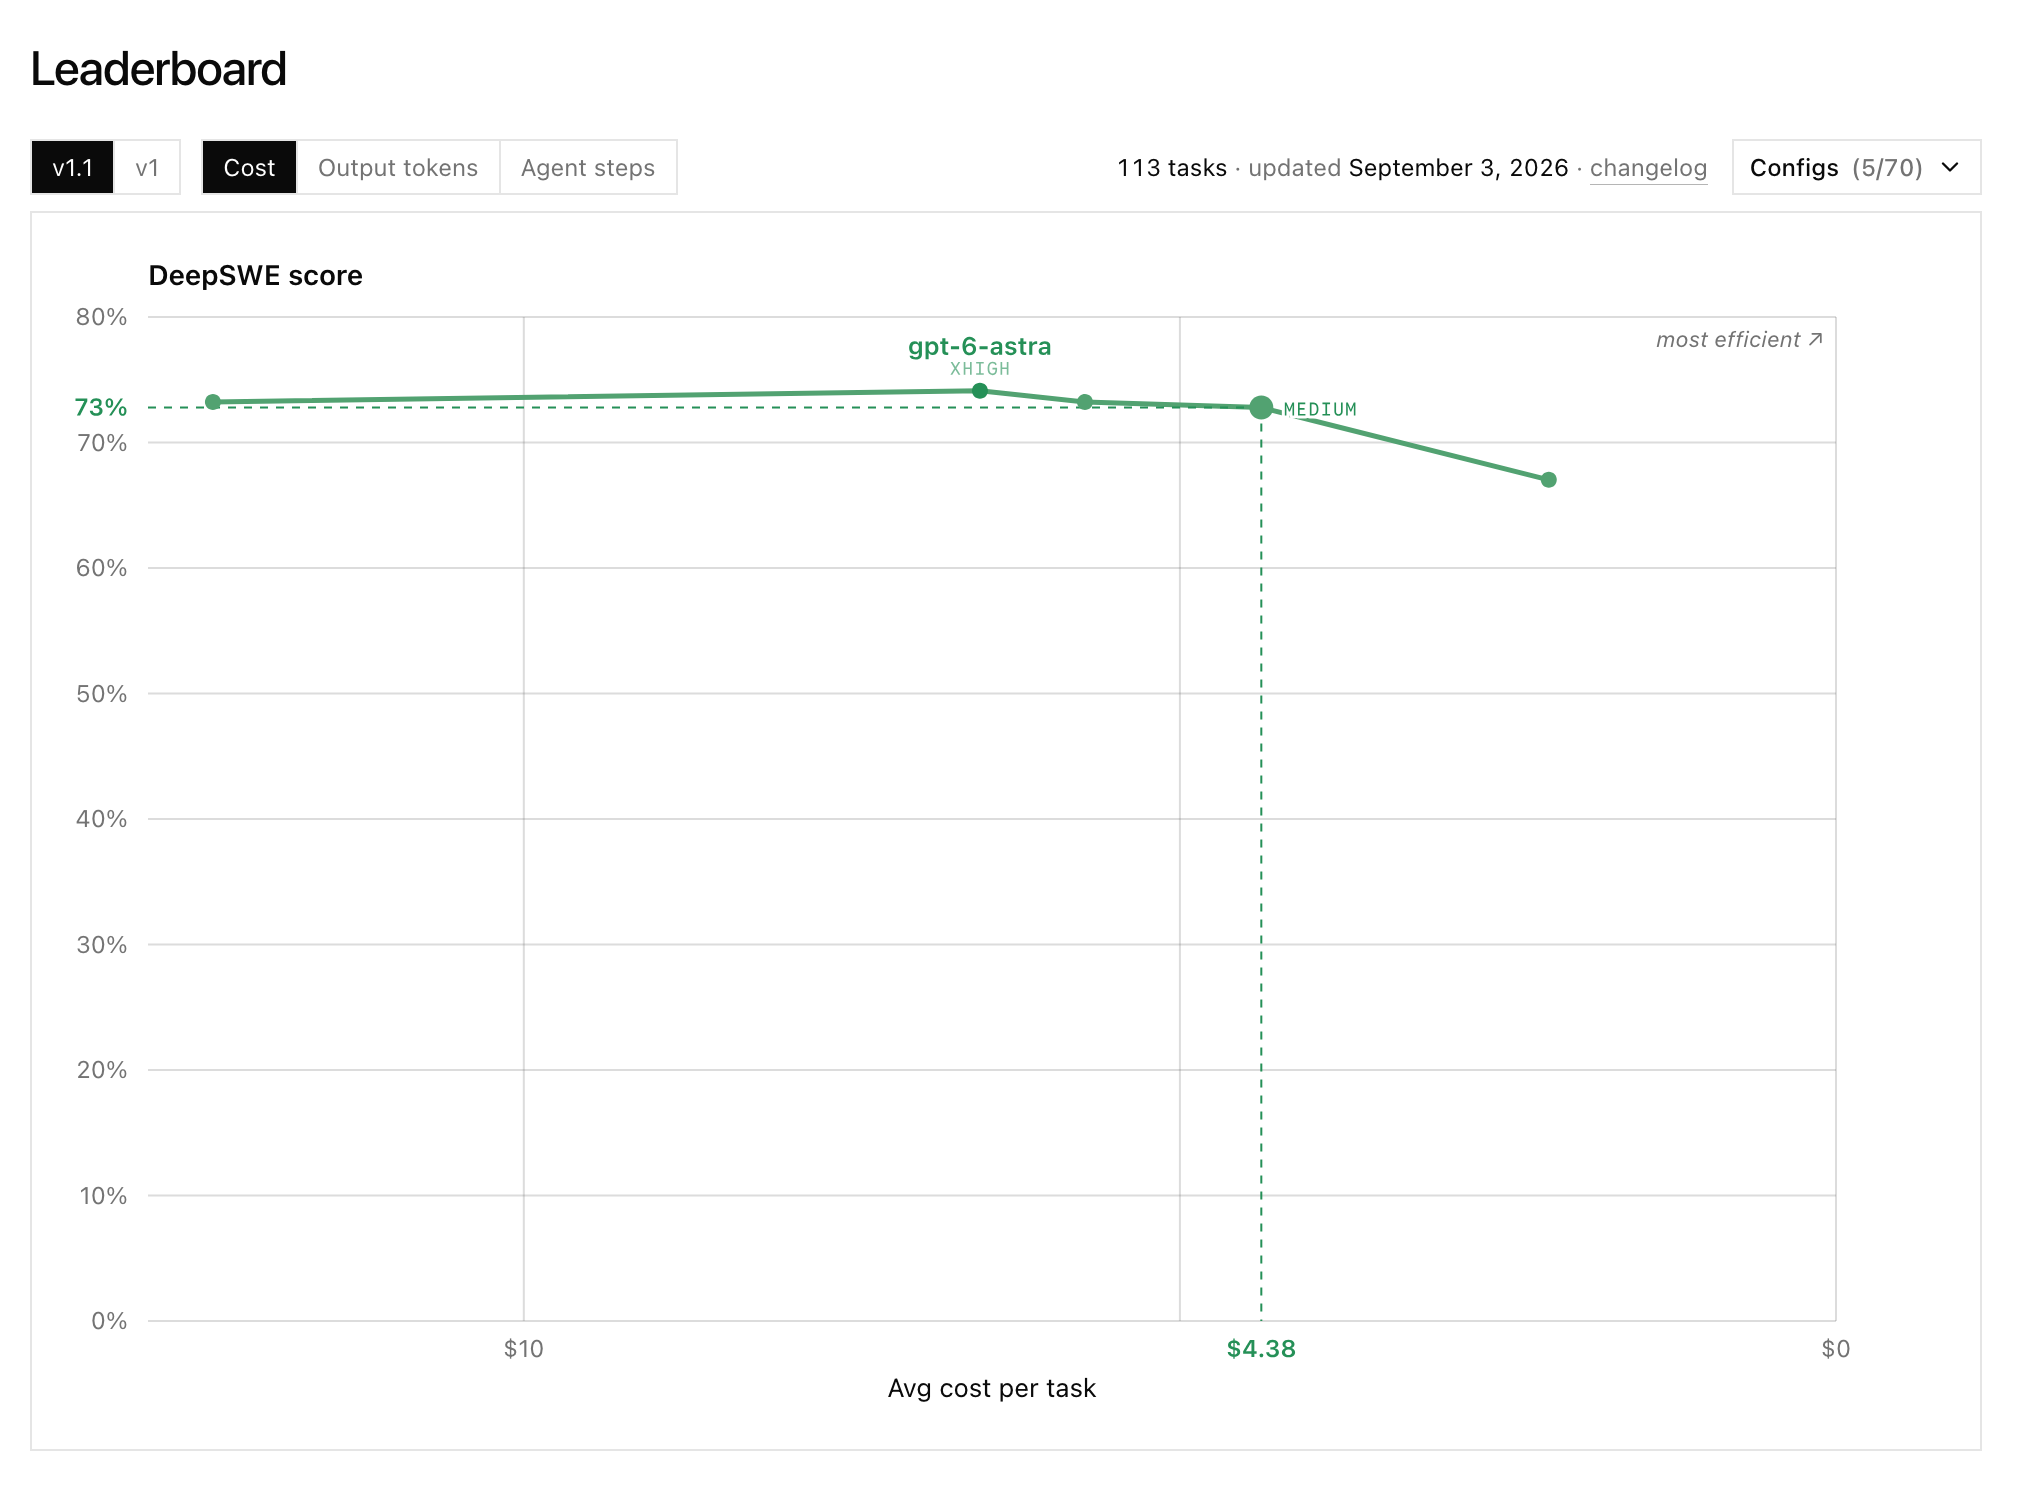The height and width of the screenshot is (1488, 2040).
Task: Click the lowest-cost data point
Action: (1548, 480)
